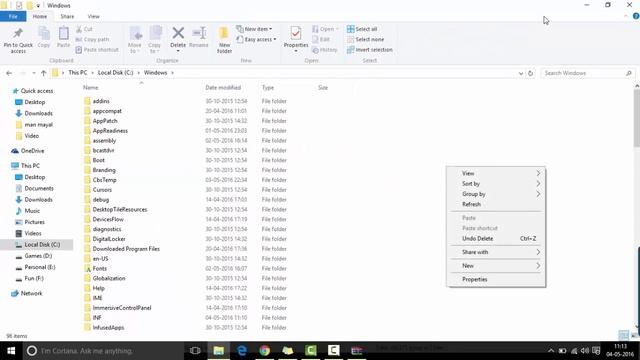This screenshot has height=360, width=640.
Task: Choose Properties from context menu
Action: click(496, 279)
